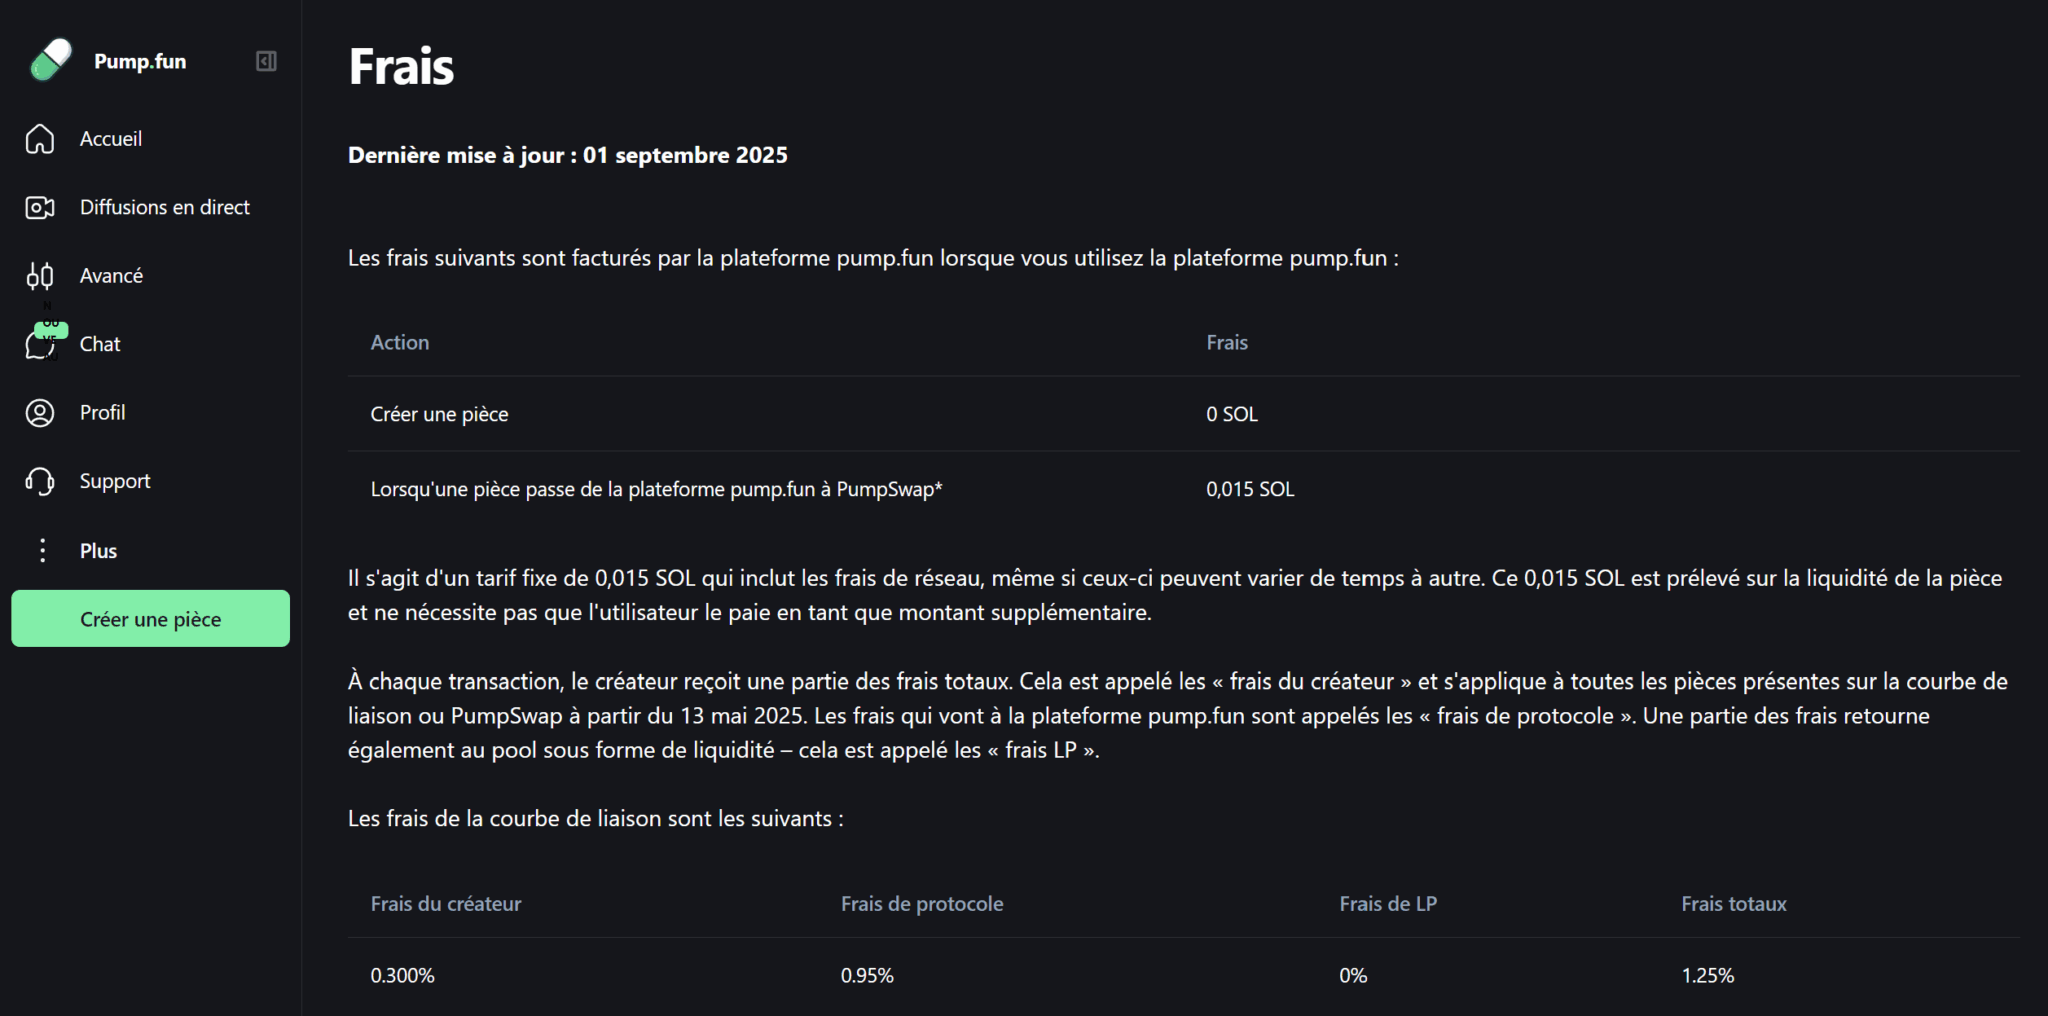The image size is (2048, 1016).
Task: Expand the Plus section
Action: click(x=97, y=550)
